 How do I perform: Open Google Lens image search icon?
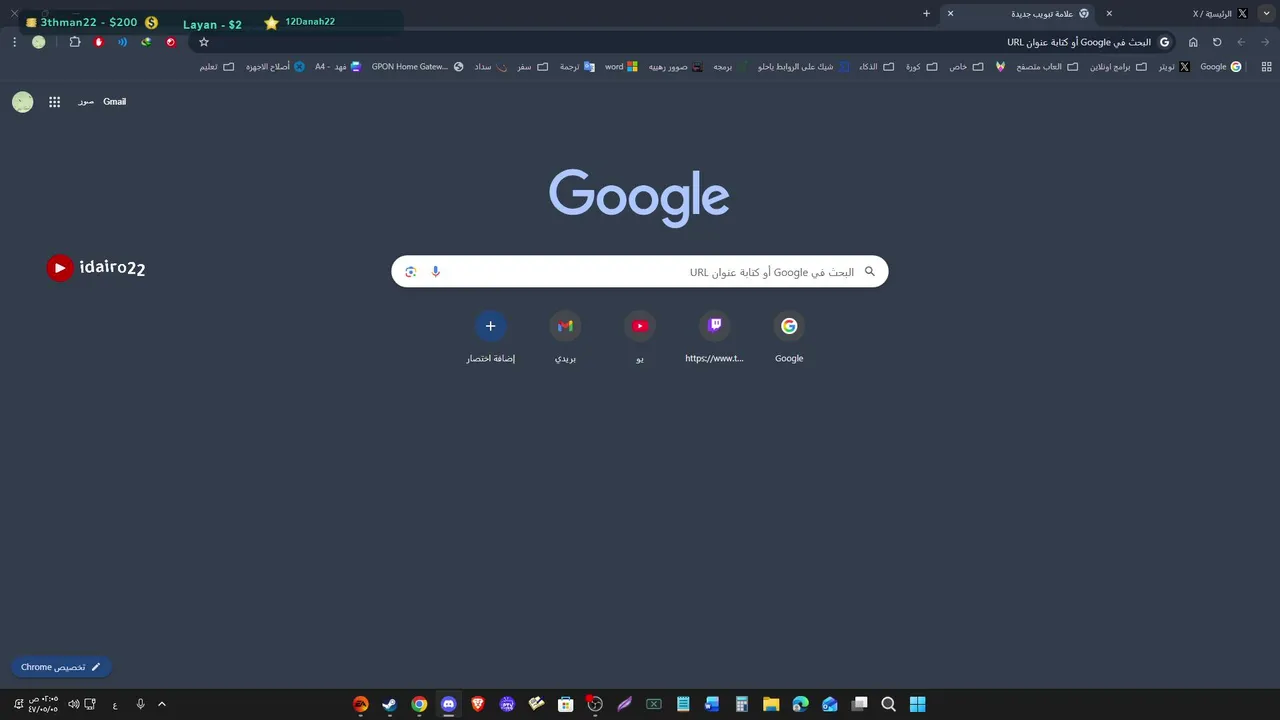tap(410, 272)
